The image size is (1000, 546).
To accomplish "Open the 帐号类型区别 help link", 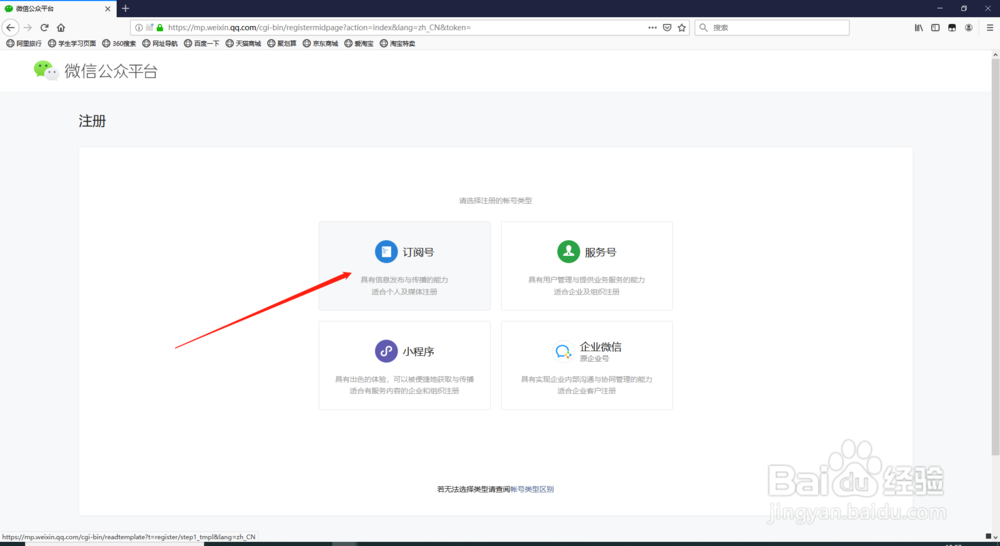I will tap(532, 489).
